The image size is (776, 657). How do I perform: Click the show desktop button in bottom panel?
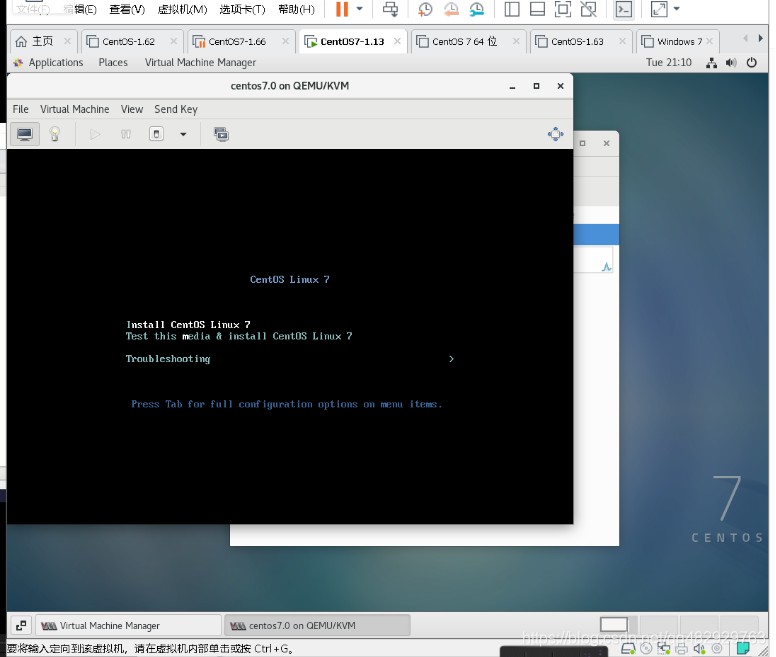[20, 626]
